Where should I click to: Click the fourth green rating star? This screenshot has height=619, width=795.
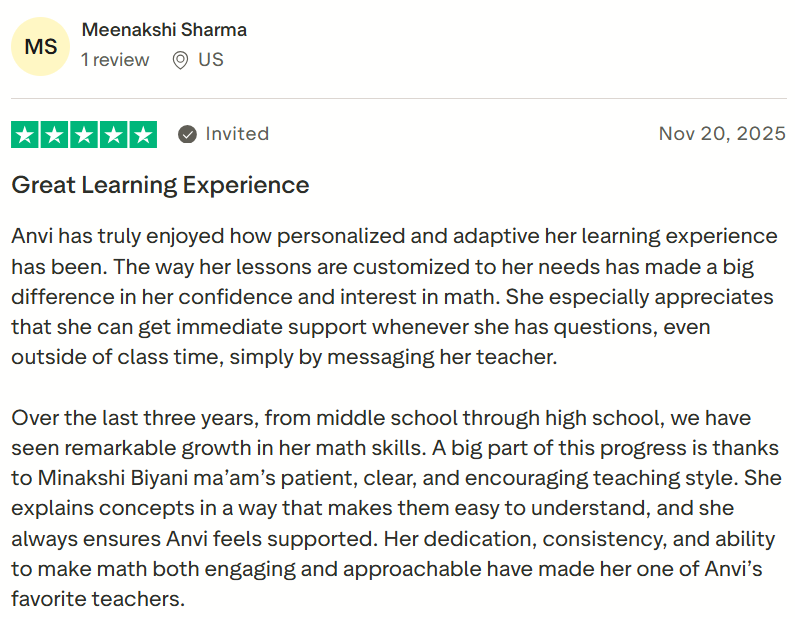pos(113,134)
